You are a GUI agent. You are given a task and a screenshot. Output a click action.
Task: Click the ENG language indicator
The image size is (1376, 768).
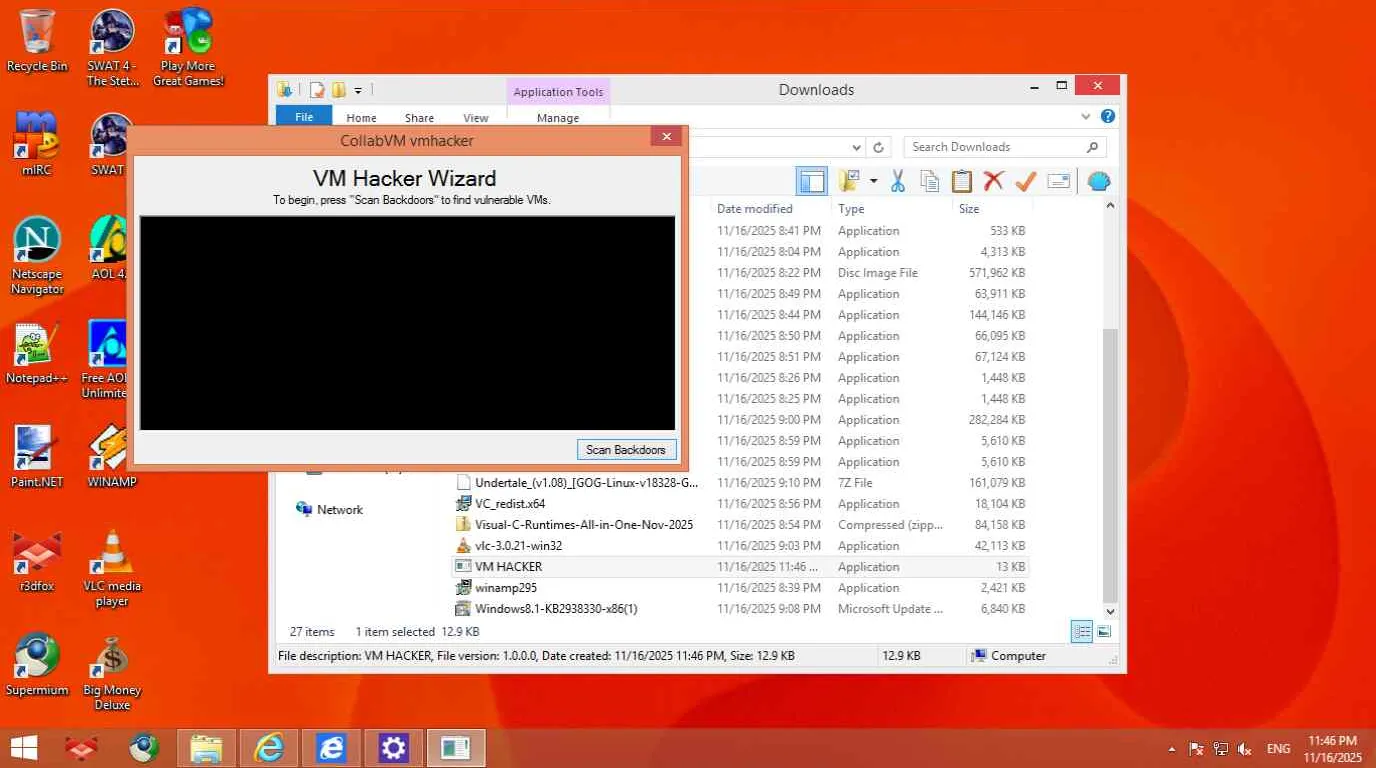(1278, 749)
